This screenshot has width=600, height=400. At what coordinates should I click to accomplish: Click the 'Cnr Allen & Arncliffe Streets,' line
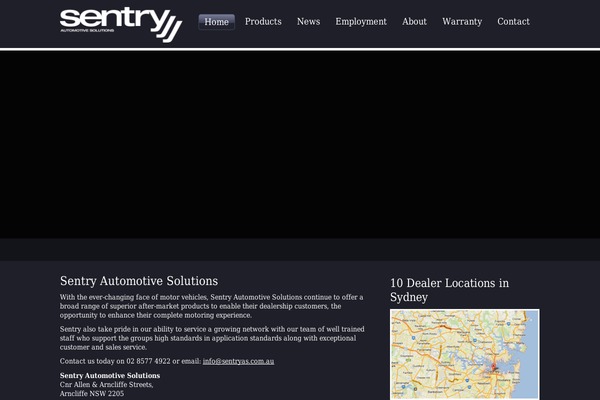[x=106, y=385]
